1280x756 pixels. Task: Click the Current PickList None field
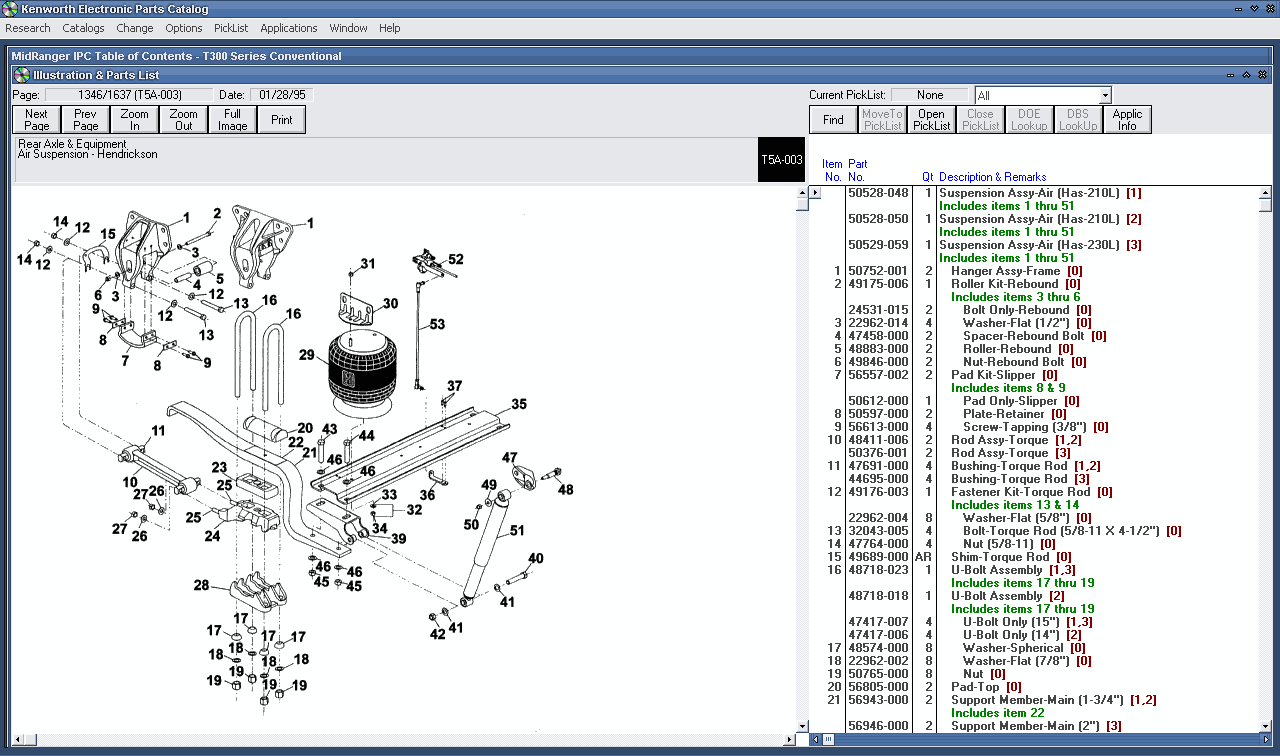(x=930, y=95)
